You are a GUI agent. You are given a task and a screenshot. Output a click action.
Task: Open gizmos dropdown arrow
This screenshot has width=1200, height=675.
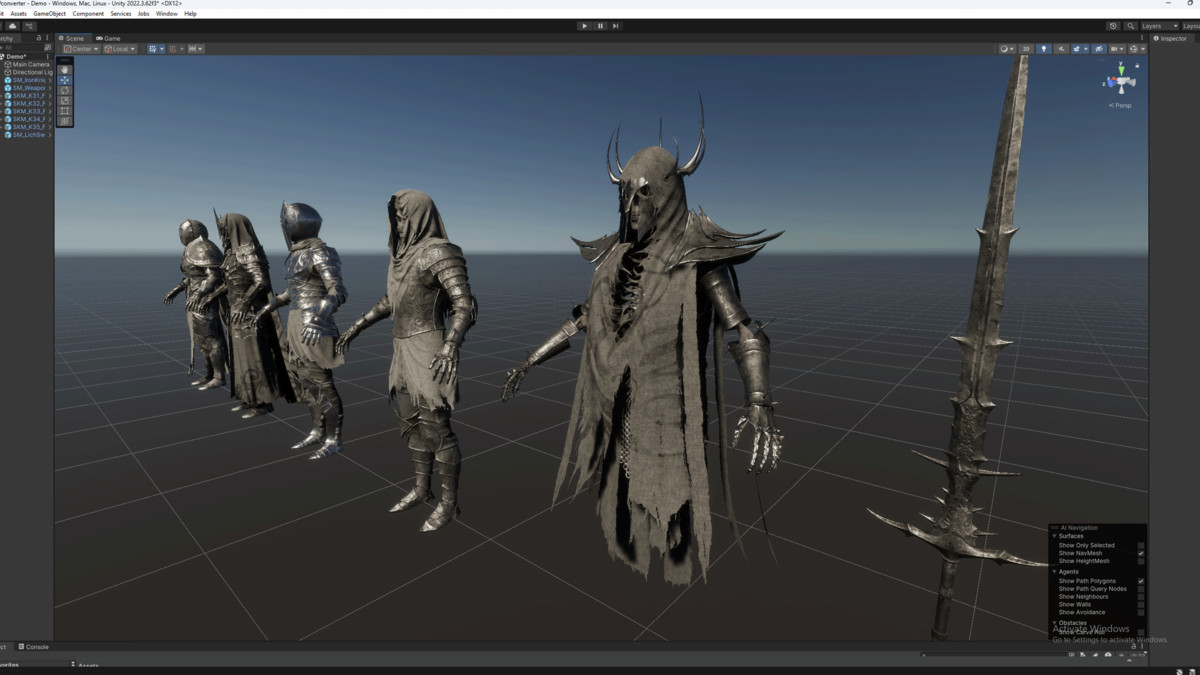coord(1143,49)
